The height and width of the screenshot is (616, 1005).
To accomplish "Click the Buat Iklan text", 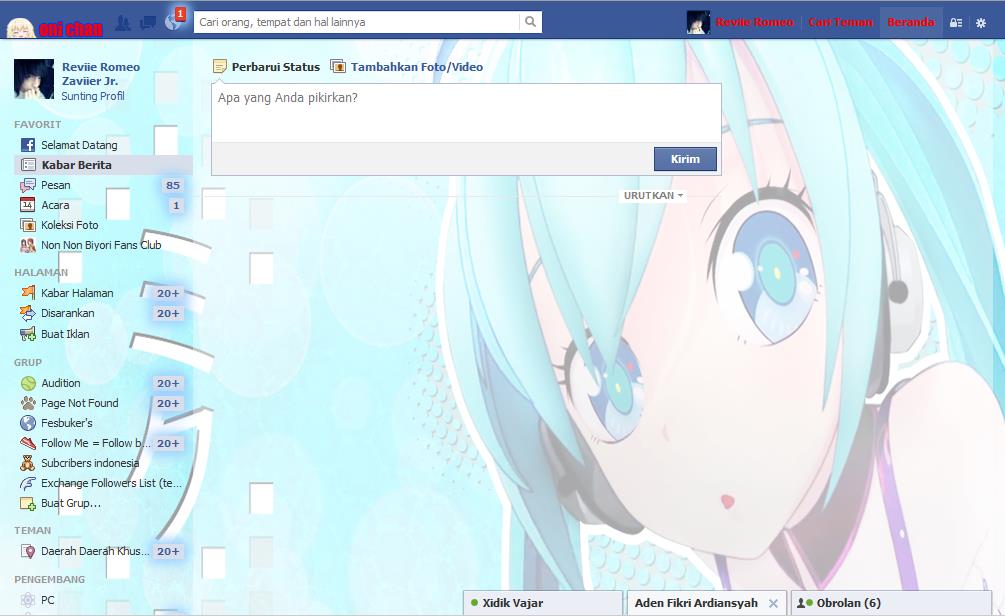I will [65, 334].
